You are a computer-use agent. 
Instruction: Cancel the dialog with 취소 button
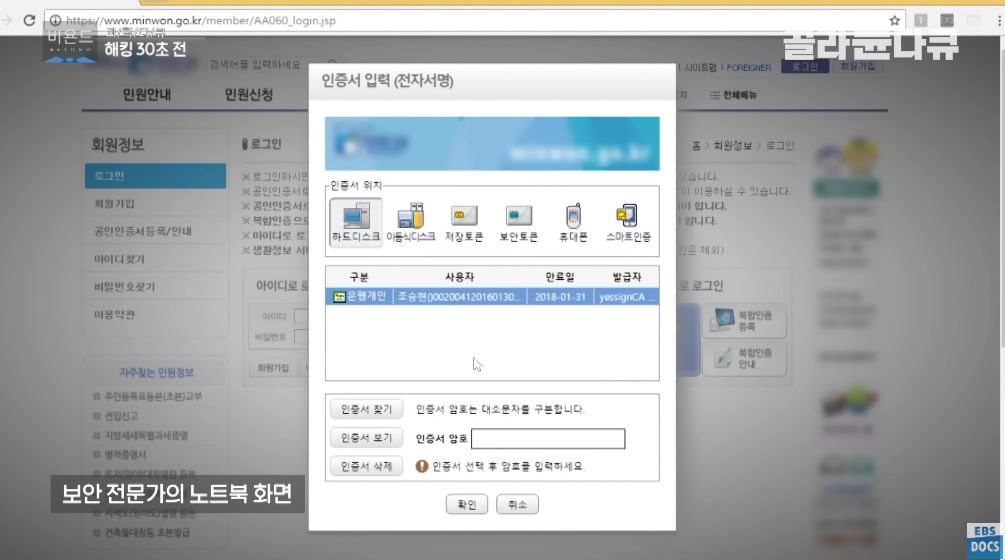(517, 504)
